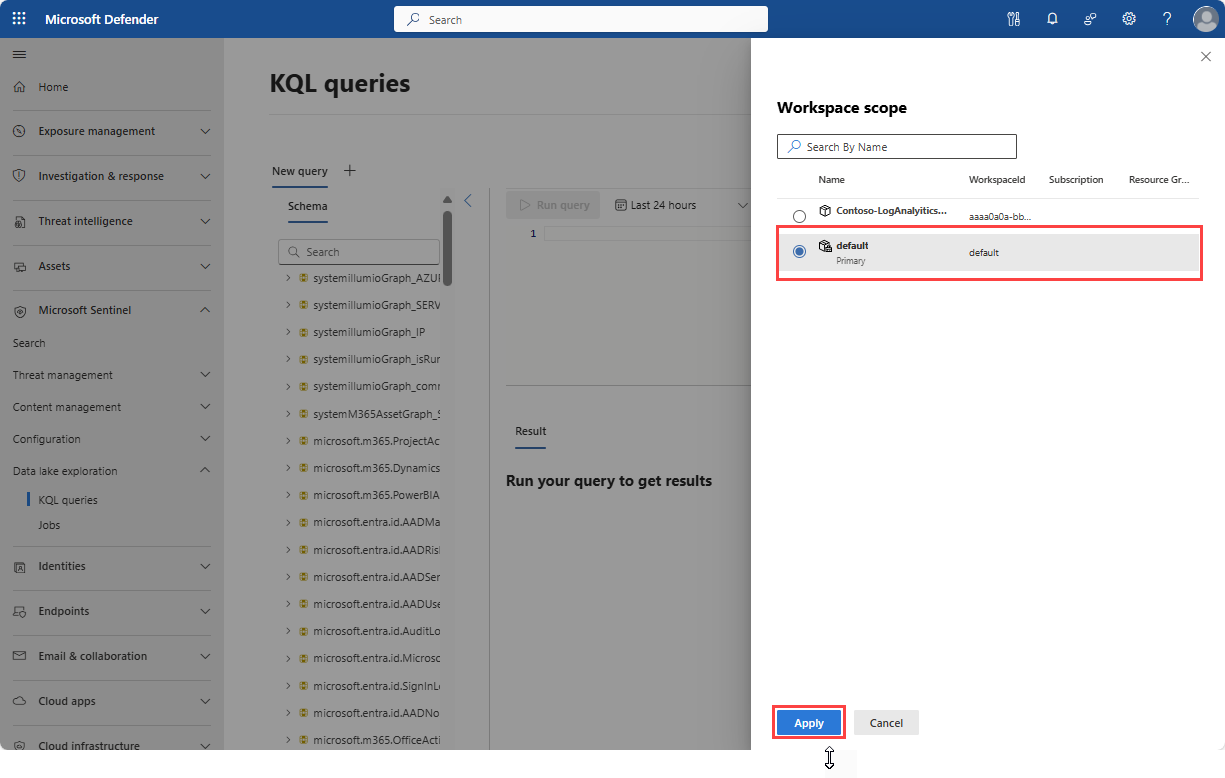Sort by the WorkspaceId column header

(997, 180)
